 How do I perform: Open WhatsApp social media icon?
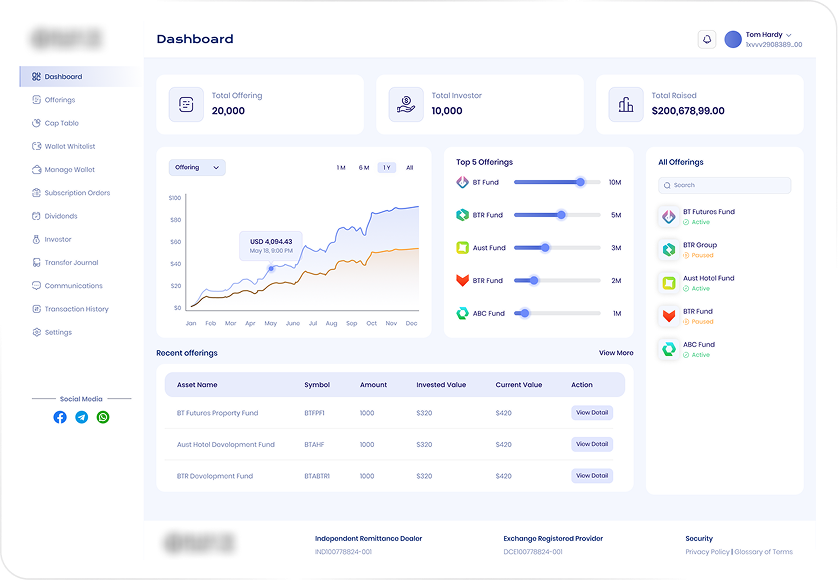[x=103, y=417]
